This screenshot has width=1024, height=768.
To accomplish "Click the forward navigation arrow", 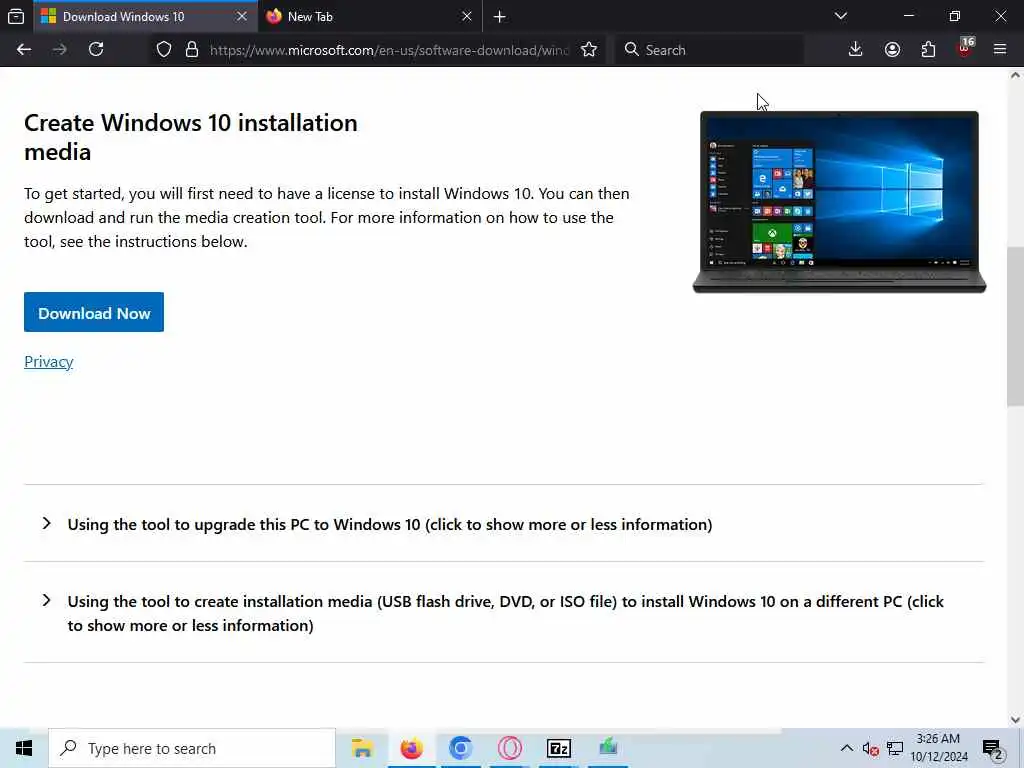I will 60,50.
